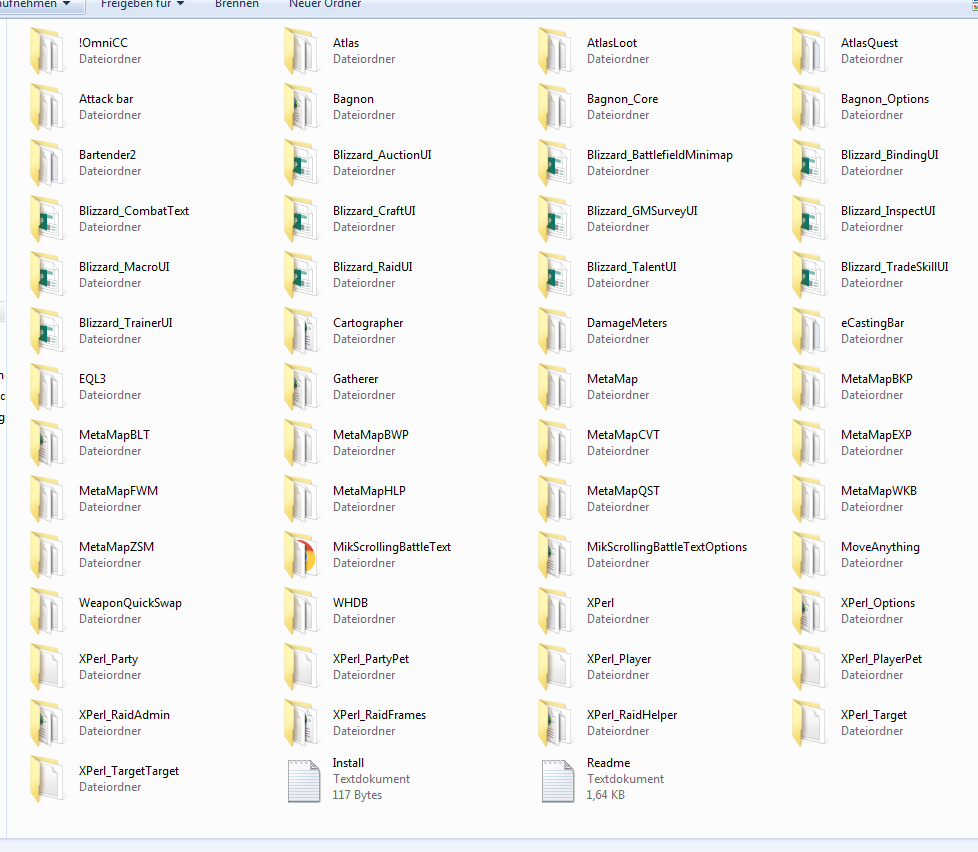The image size is (978, 852).
Task: Select the MetaMapFWM folder name
Action: coord(119,491)
